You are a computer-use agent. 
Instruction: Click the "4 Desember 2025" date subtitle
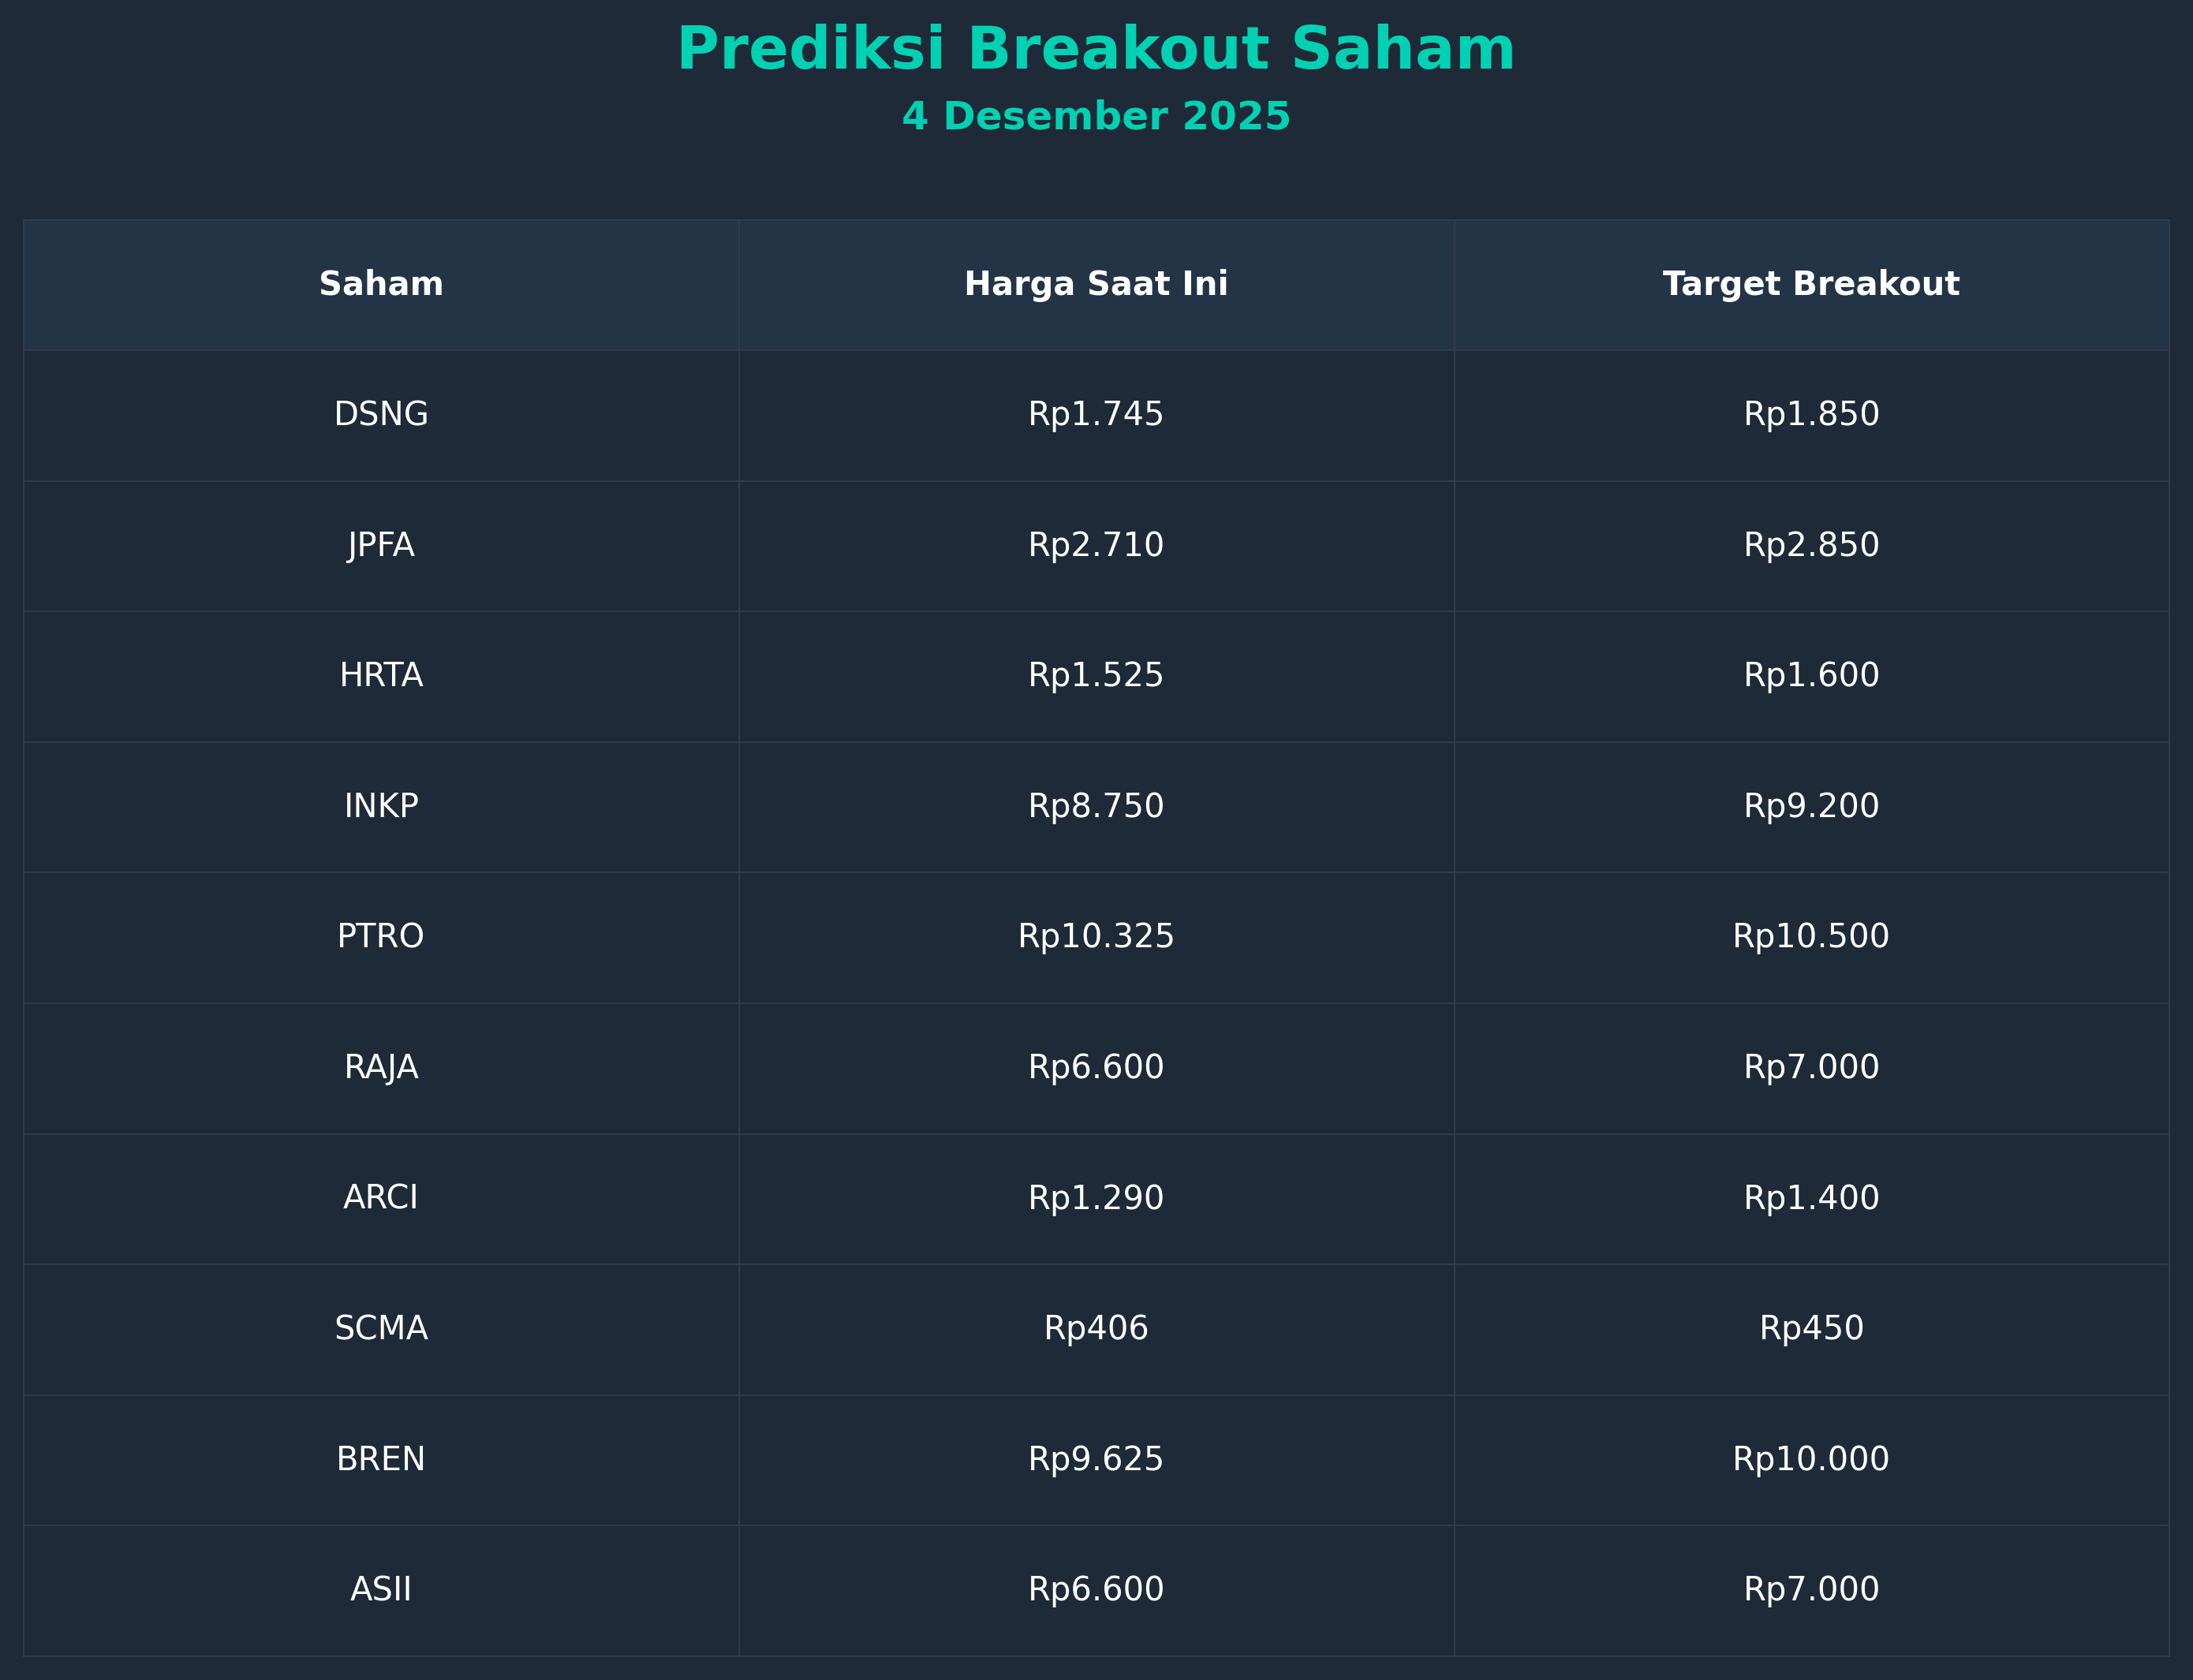(1096, 117)
